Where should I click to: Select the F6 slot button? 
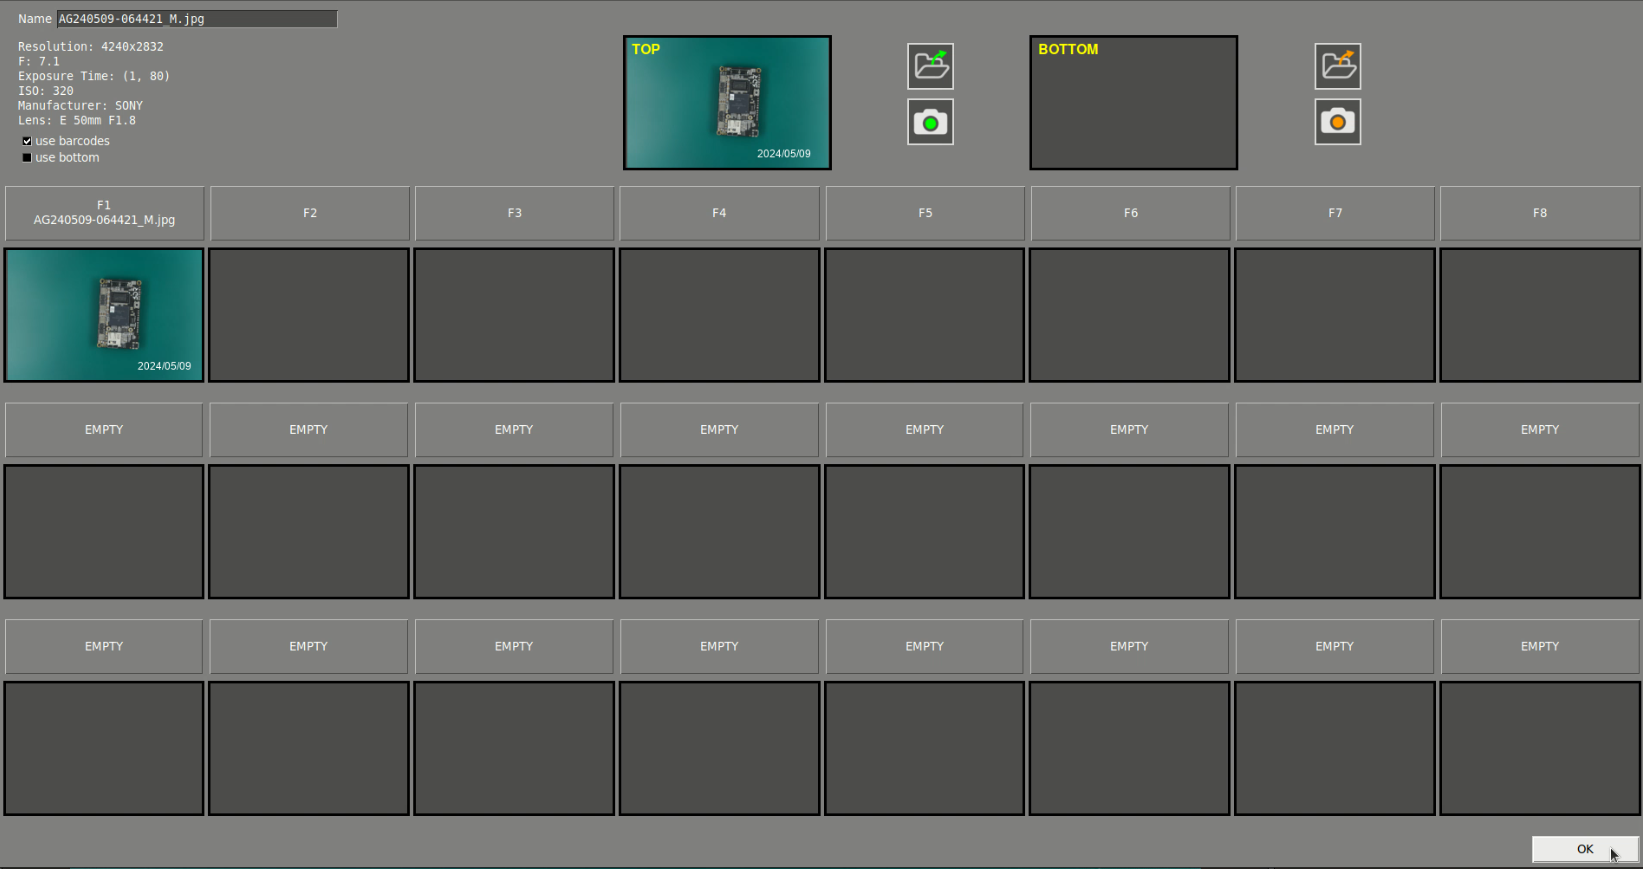coord(1130,213)
